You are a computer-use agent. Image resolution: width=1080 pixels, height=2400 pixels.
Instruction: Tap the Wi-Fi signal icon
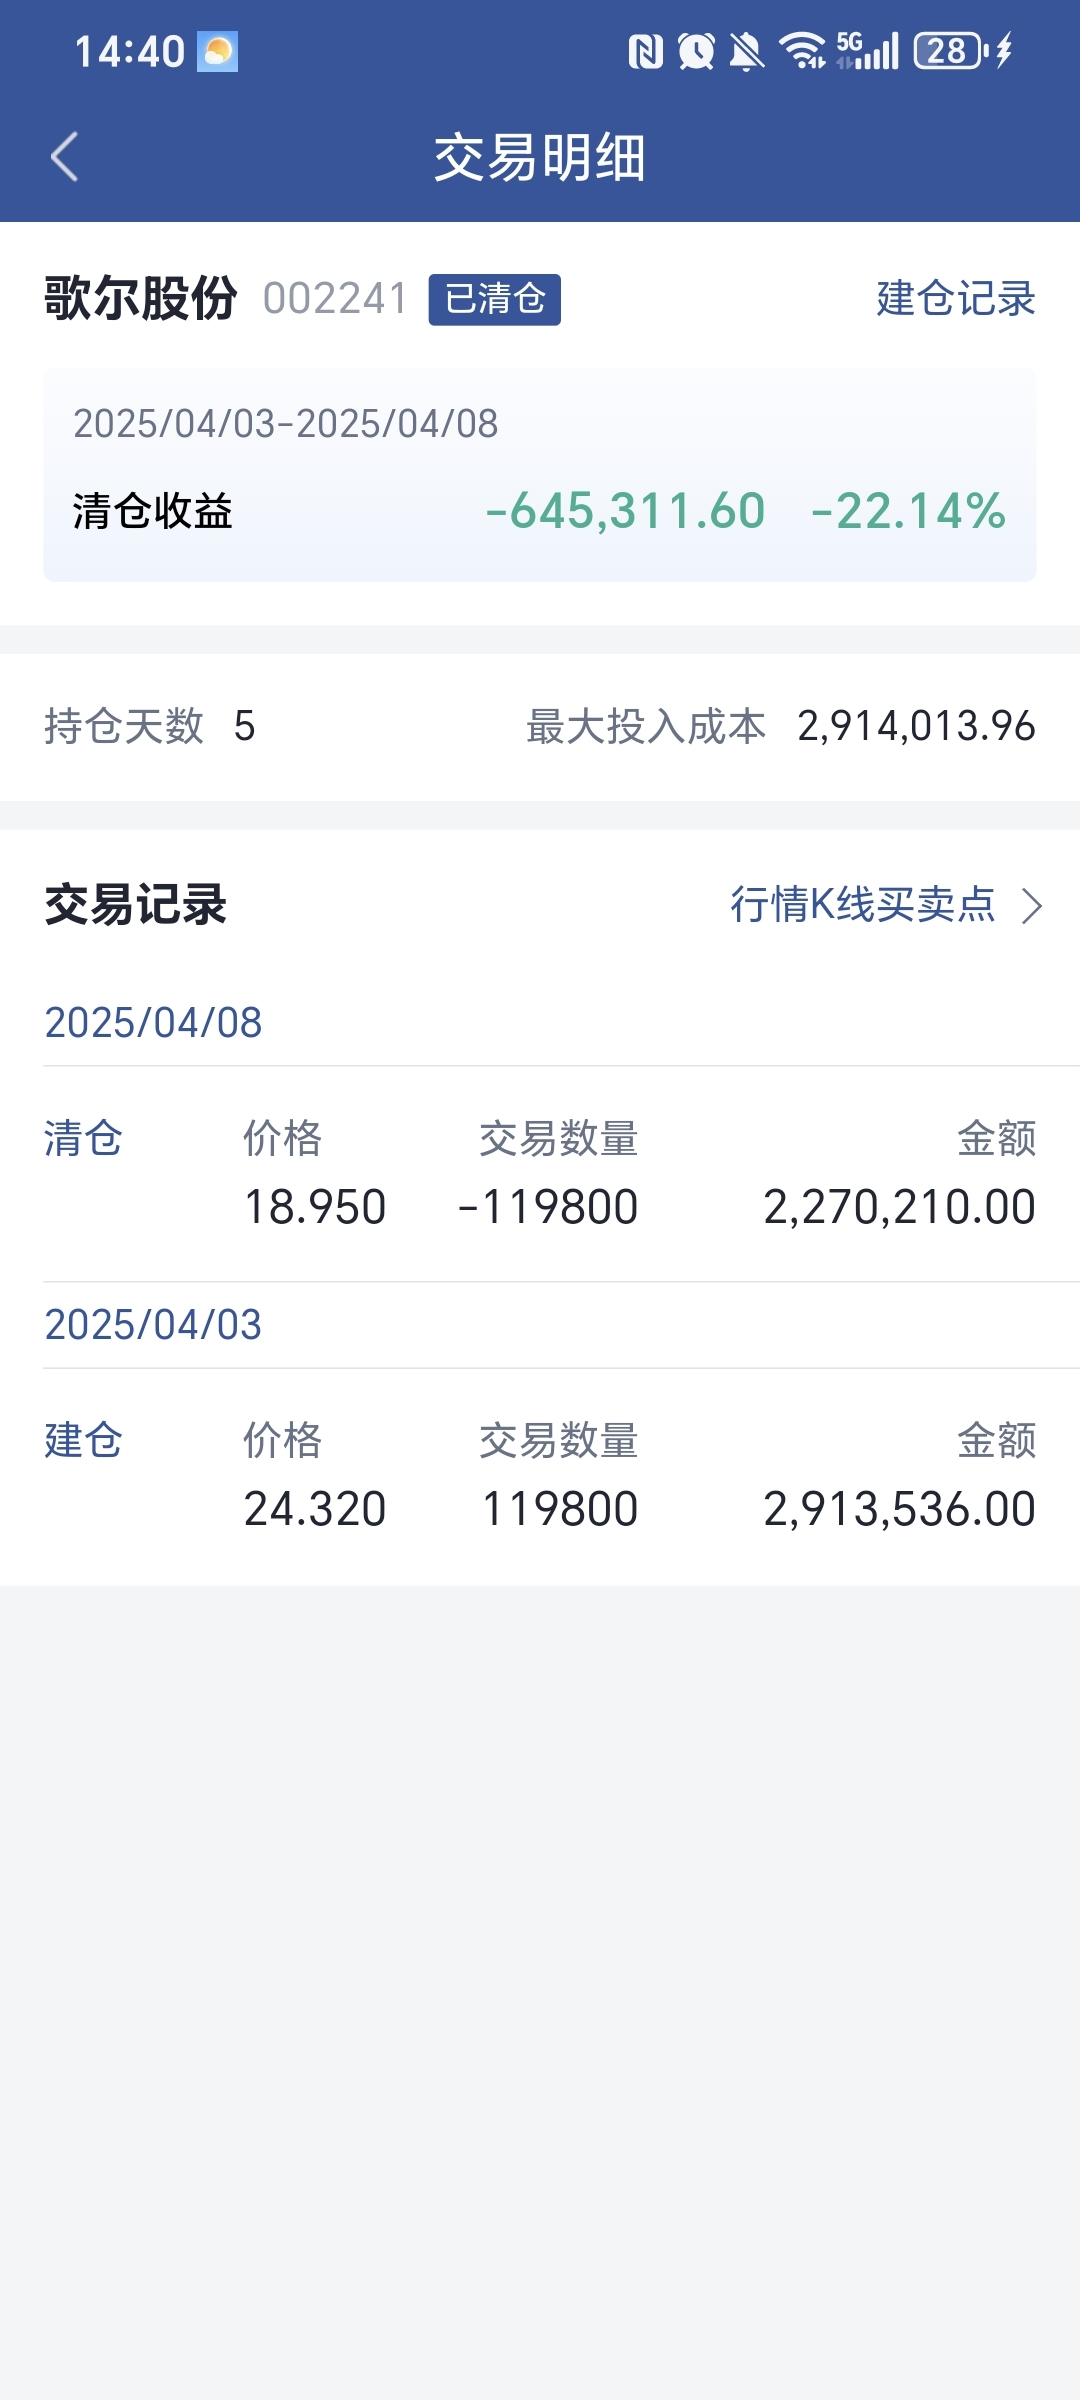[802, 51]
